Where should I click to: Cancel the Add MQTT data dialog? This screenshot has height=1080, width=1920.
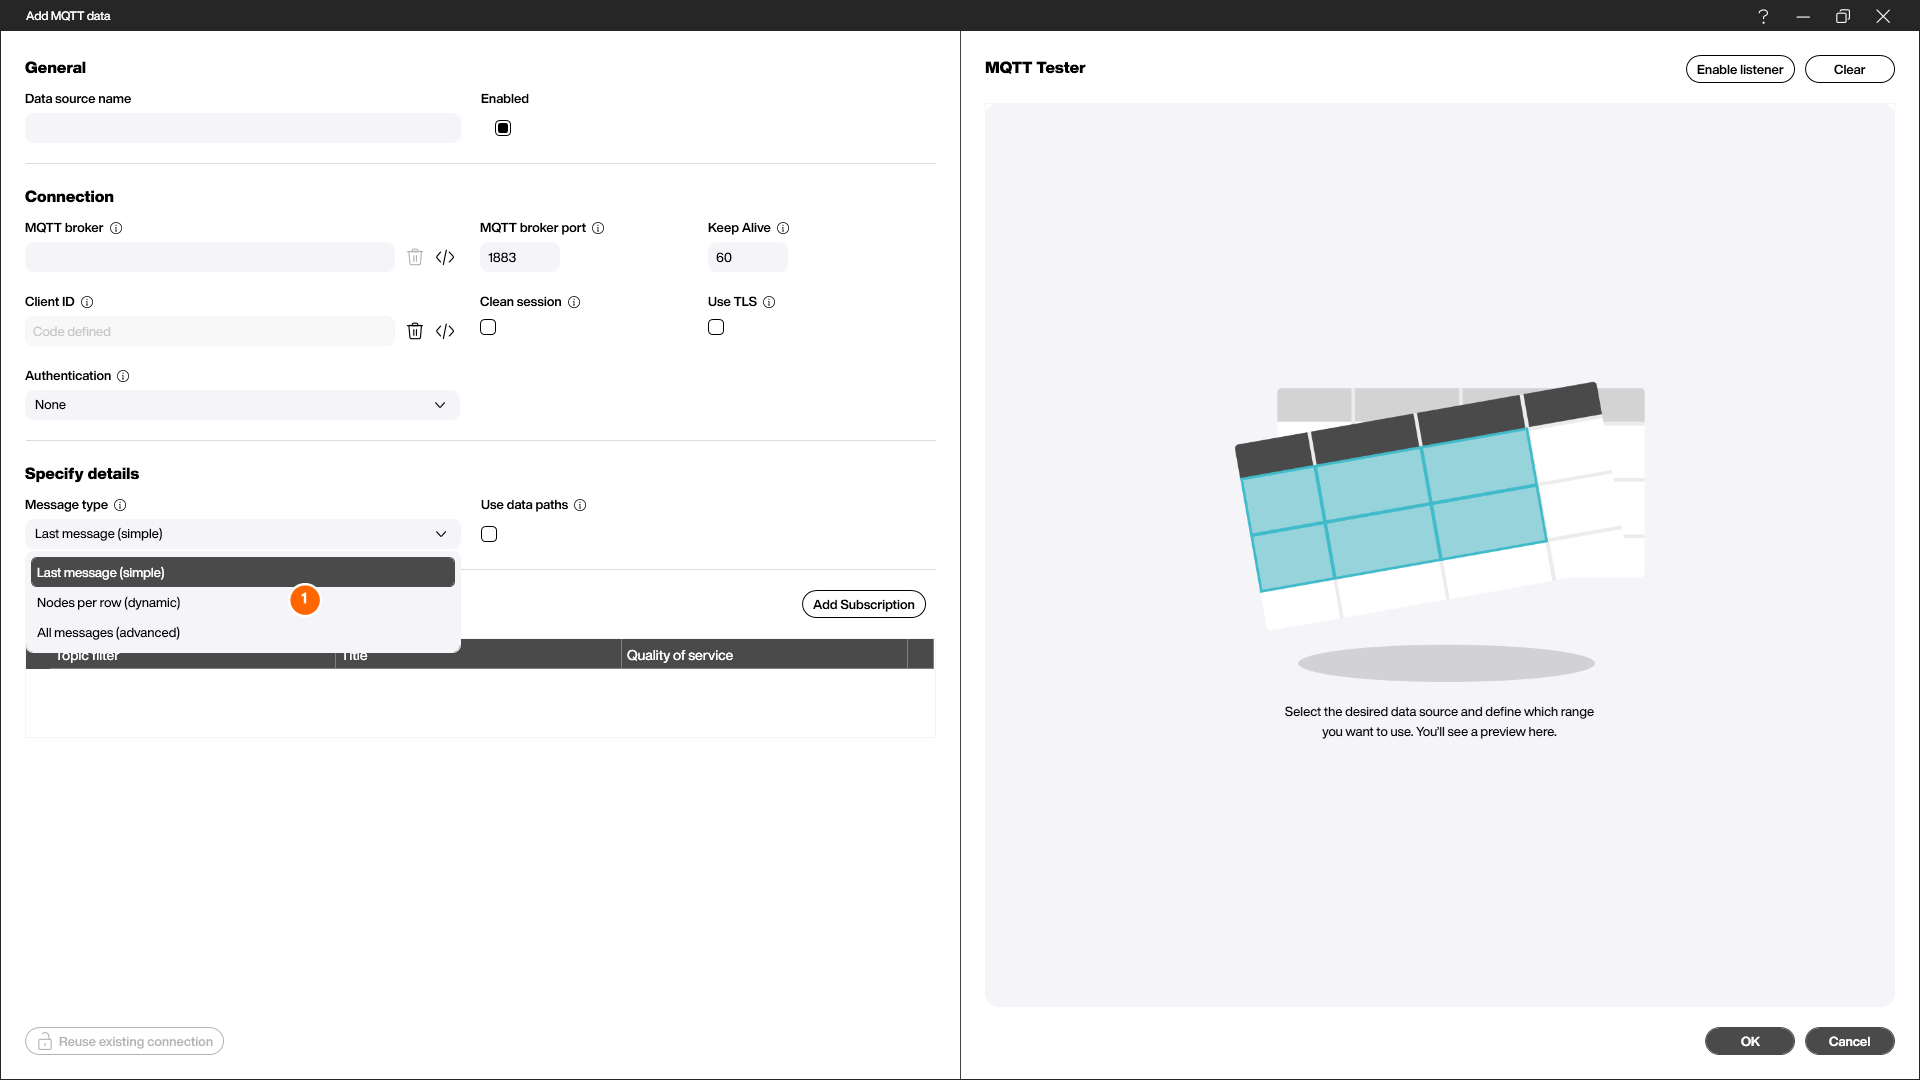pos(1849,1041)
